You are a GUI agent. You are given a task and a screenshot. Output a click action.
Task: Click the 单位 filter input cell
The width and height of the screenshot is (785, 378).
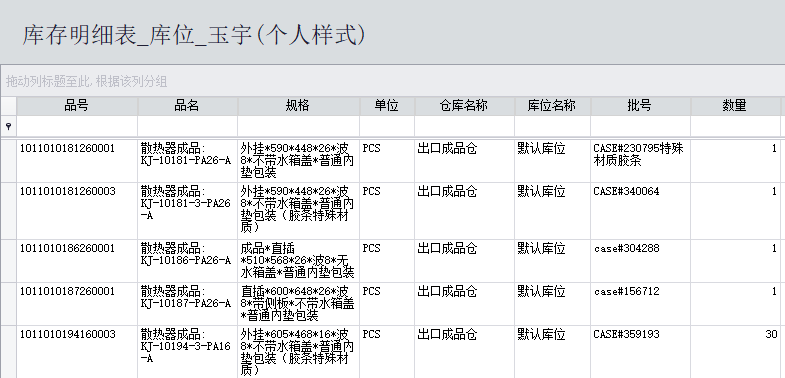[387, 127]
